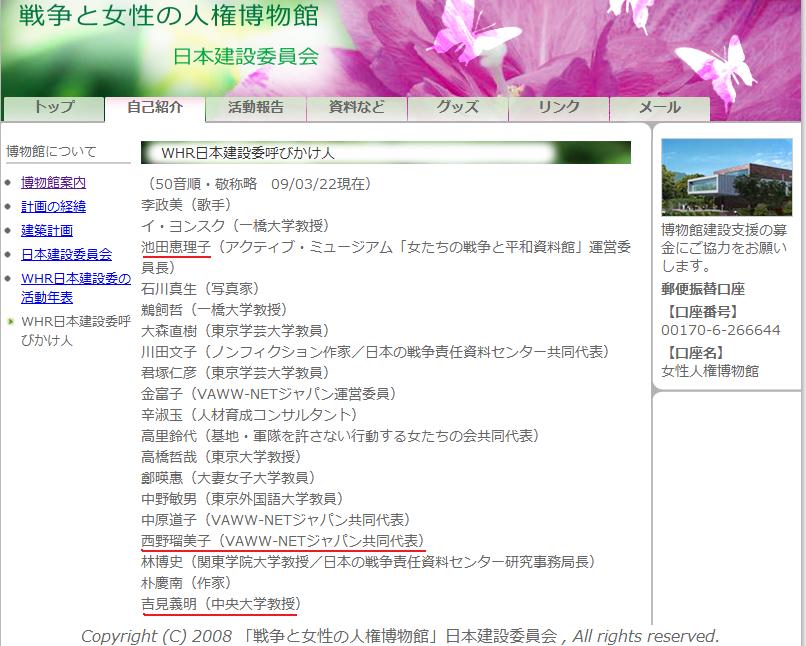Click the line 金富子(VAWW-NETジャパン運営委員)
This screenshot has height=646, width=806.
pyautogui.click(x=268, y=394)
